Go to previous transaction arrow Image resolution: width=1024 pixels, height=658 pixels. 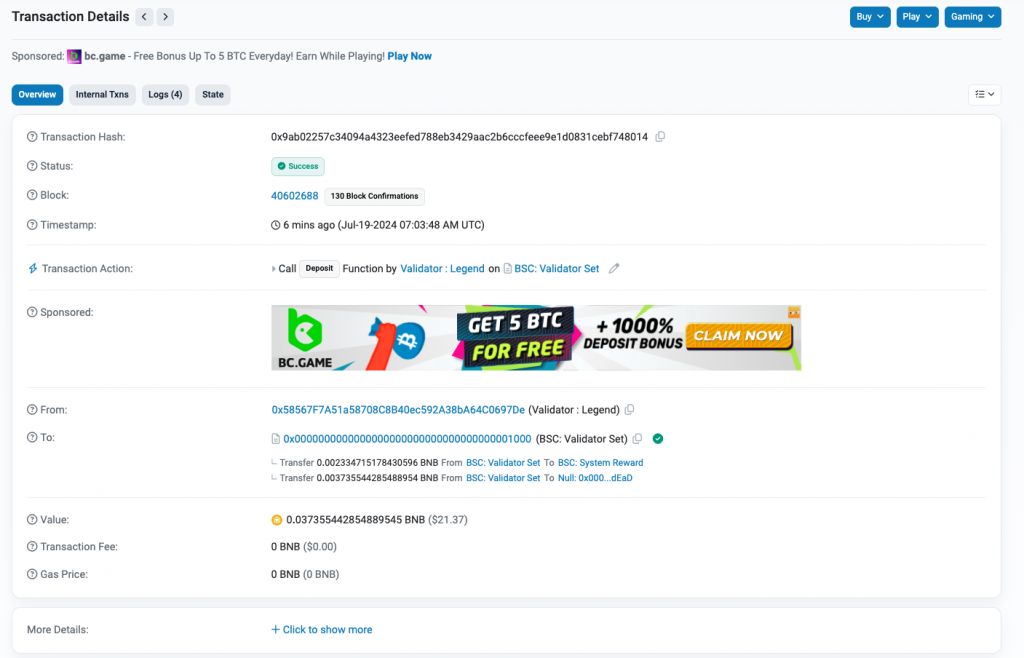[x=144, y=17]
